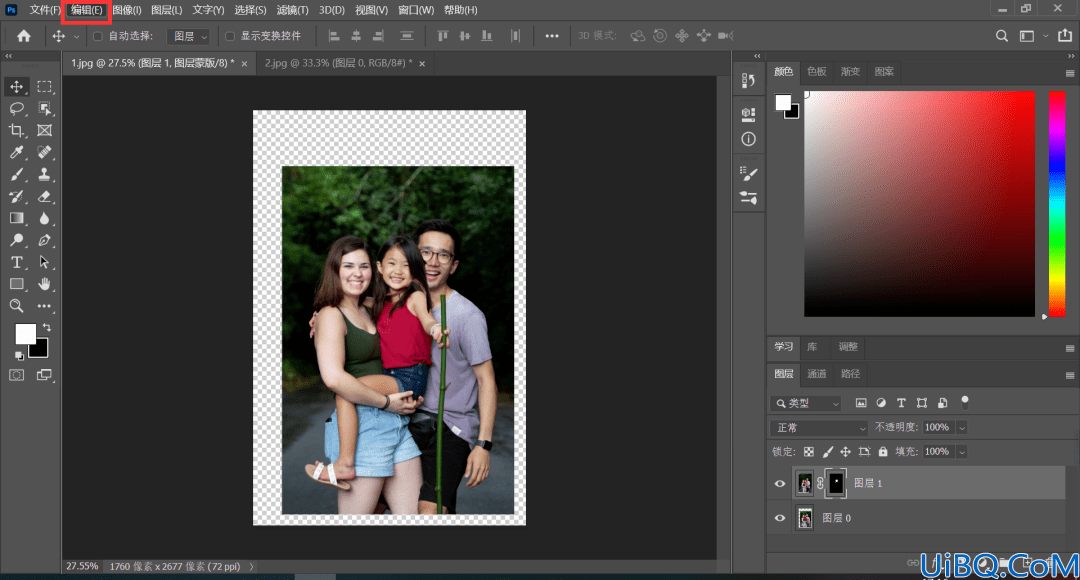Viewport: 1080px width, 580px height.
Task: Open Search magnifier in options bar
Action: point(1001,36)
